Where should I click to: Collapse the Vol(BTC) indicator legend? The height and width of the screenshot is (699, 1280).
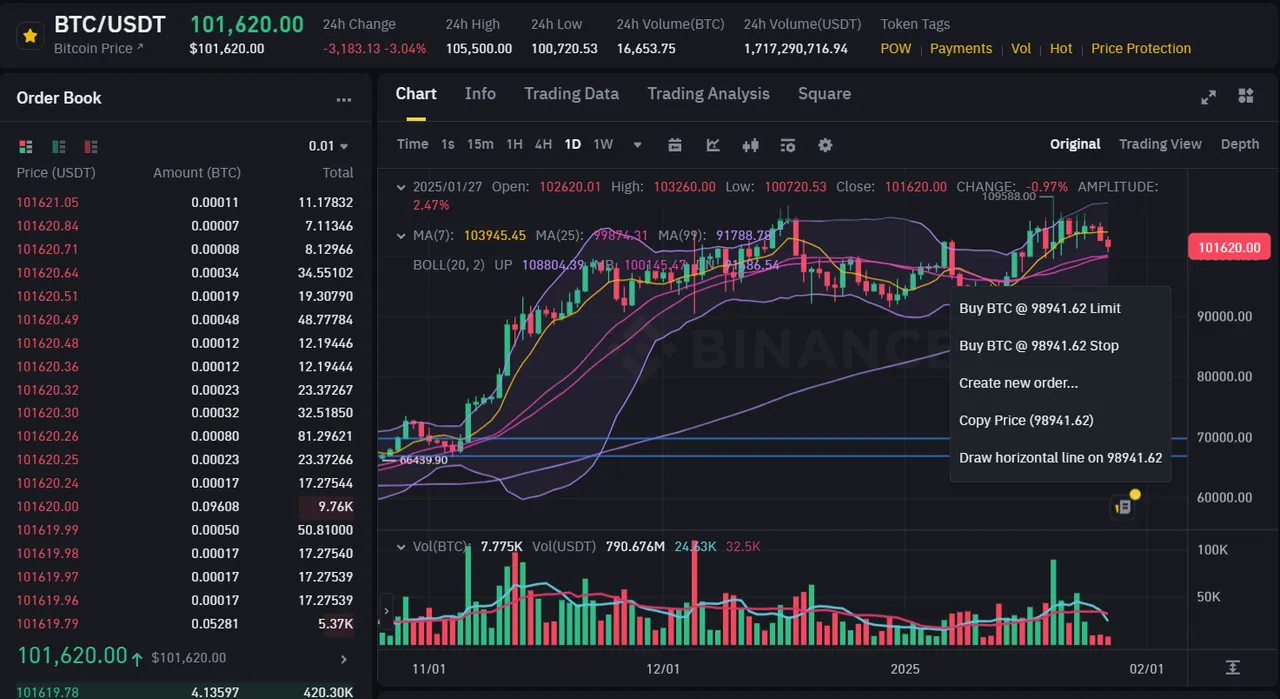coord(402,547)
